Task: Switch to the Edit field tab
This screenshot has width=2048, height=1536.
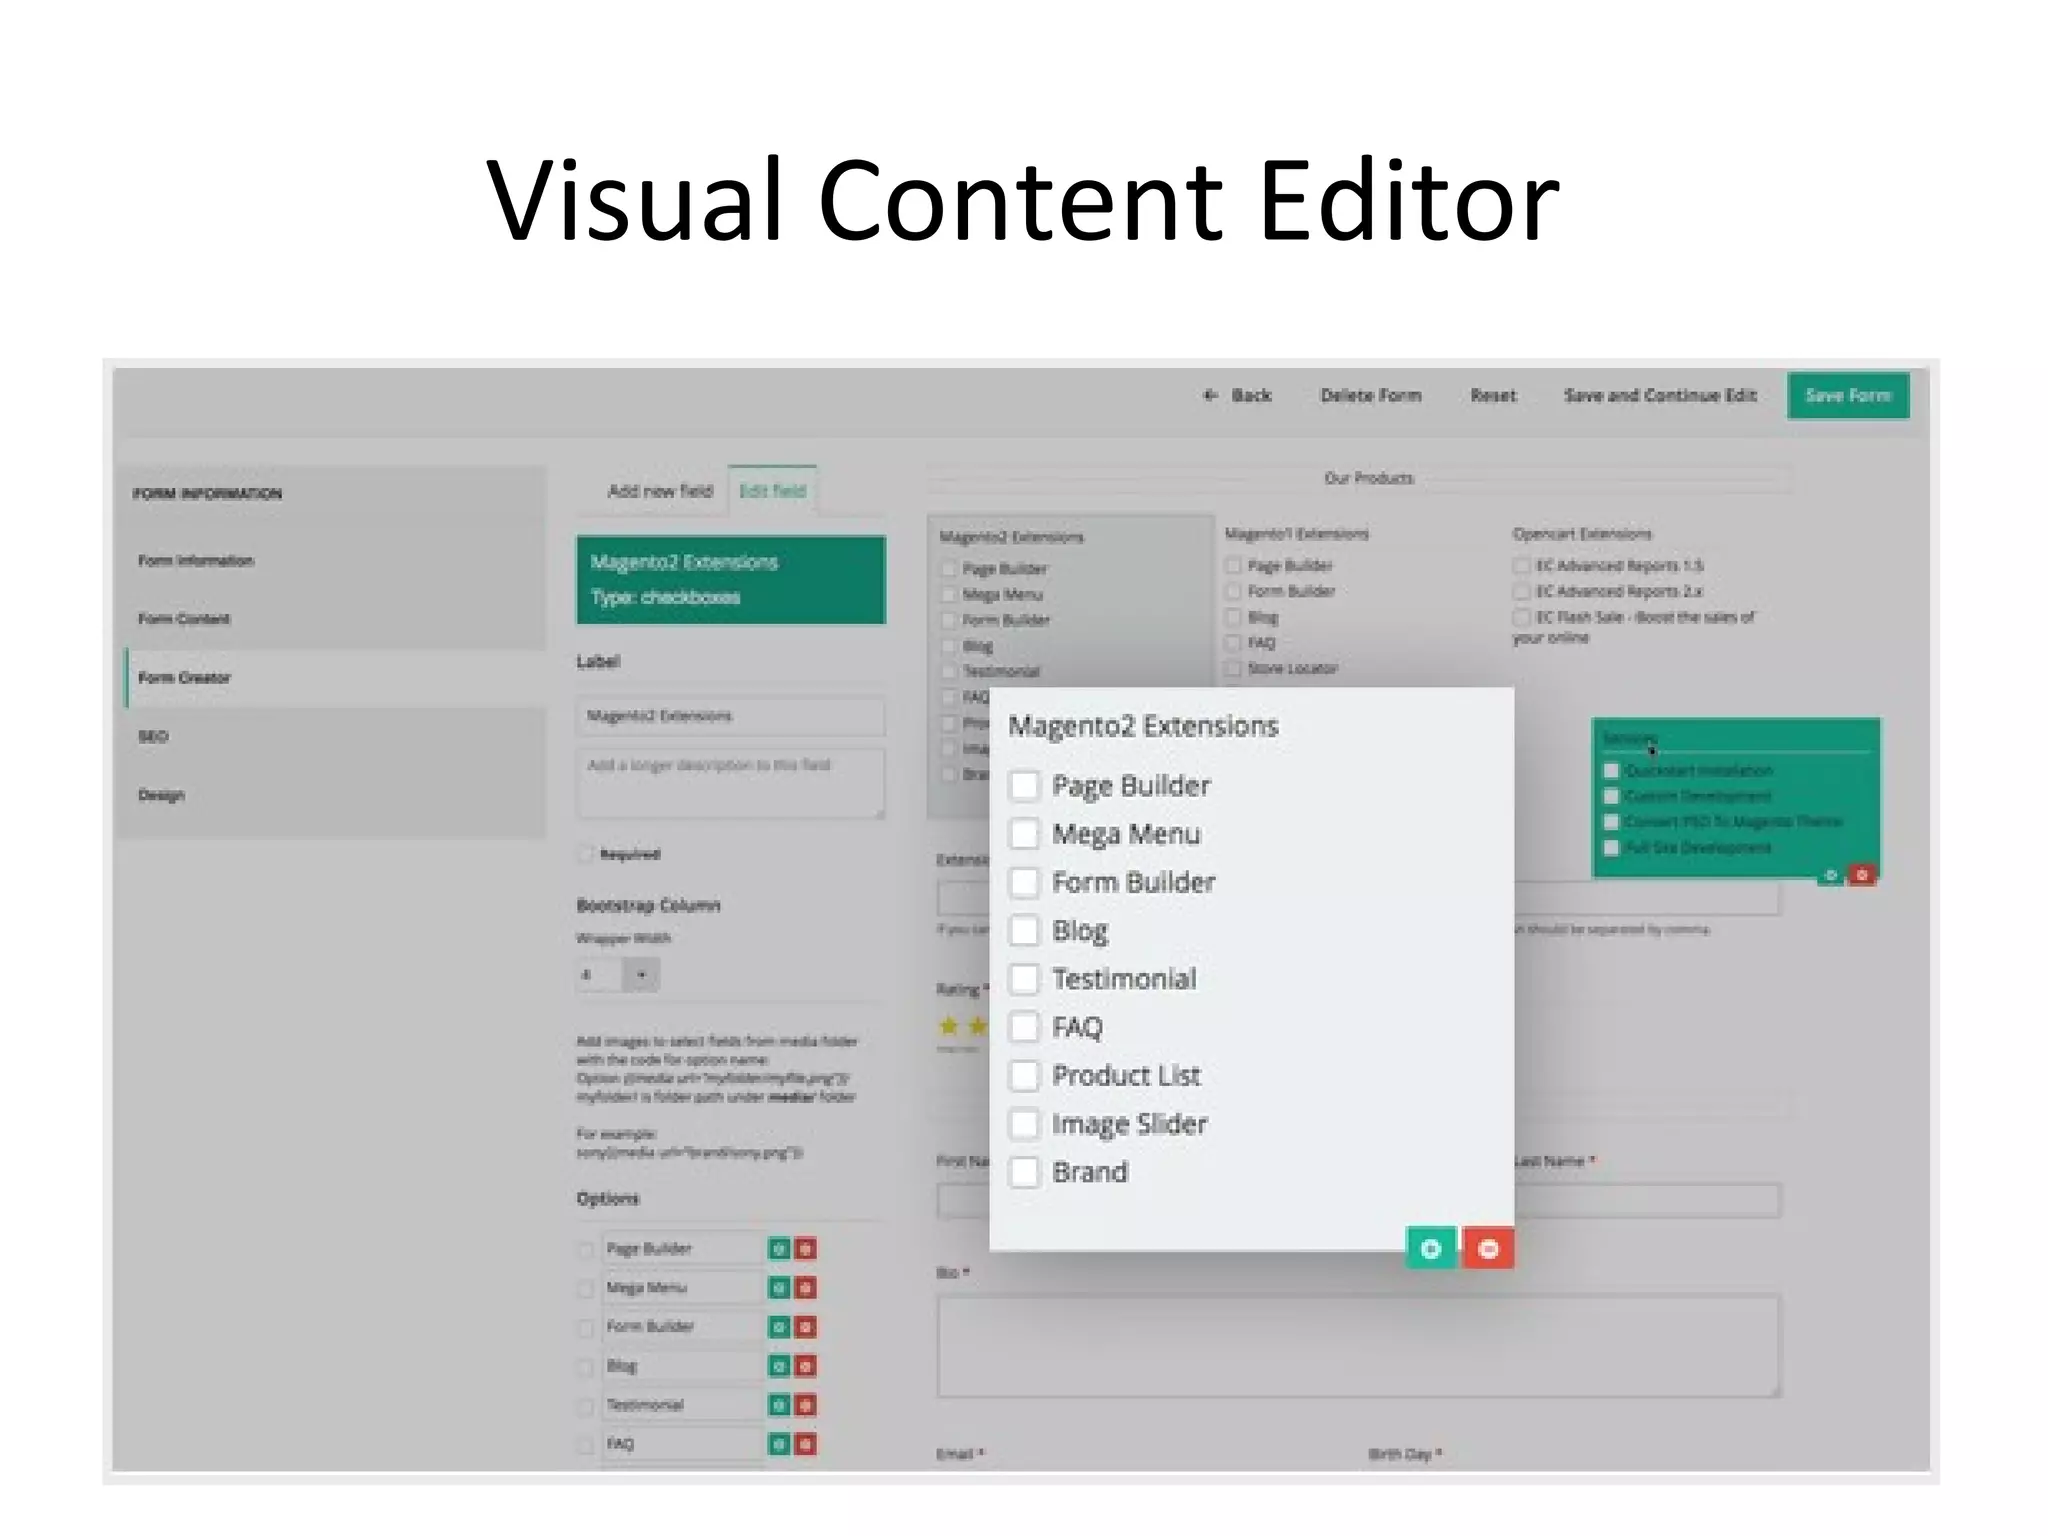Action: 772,491
